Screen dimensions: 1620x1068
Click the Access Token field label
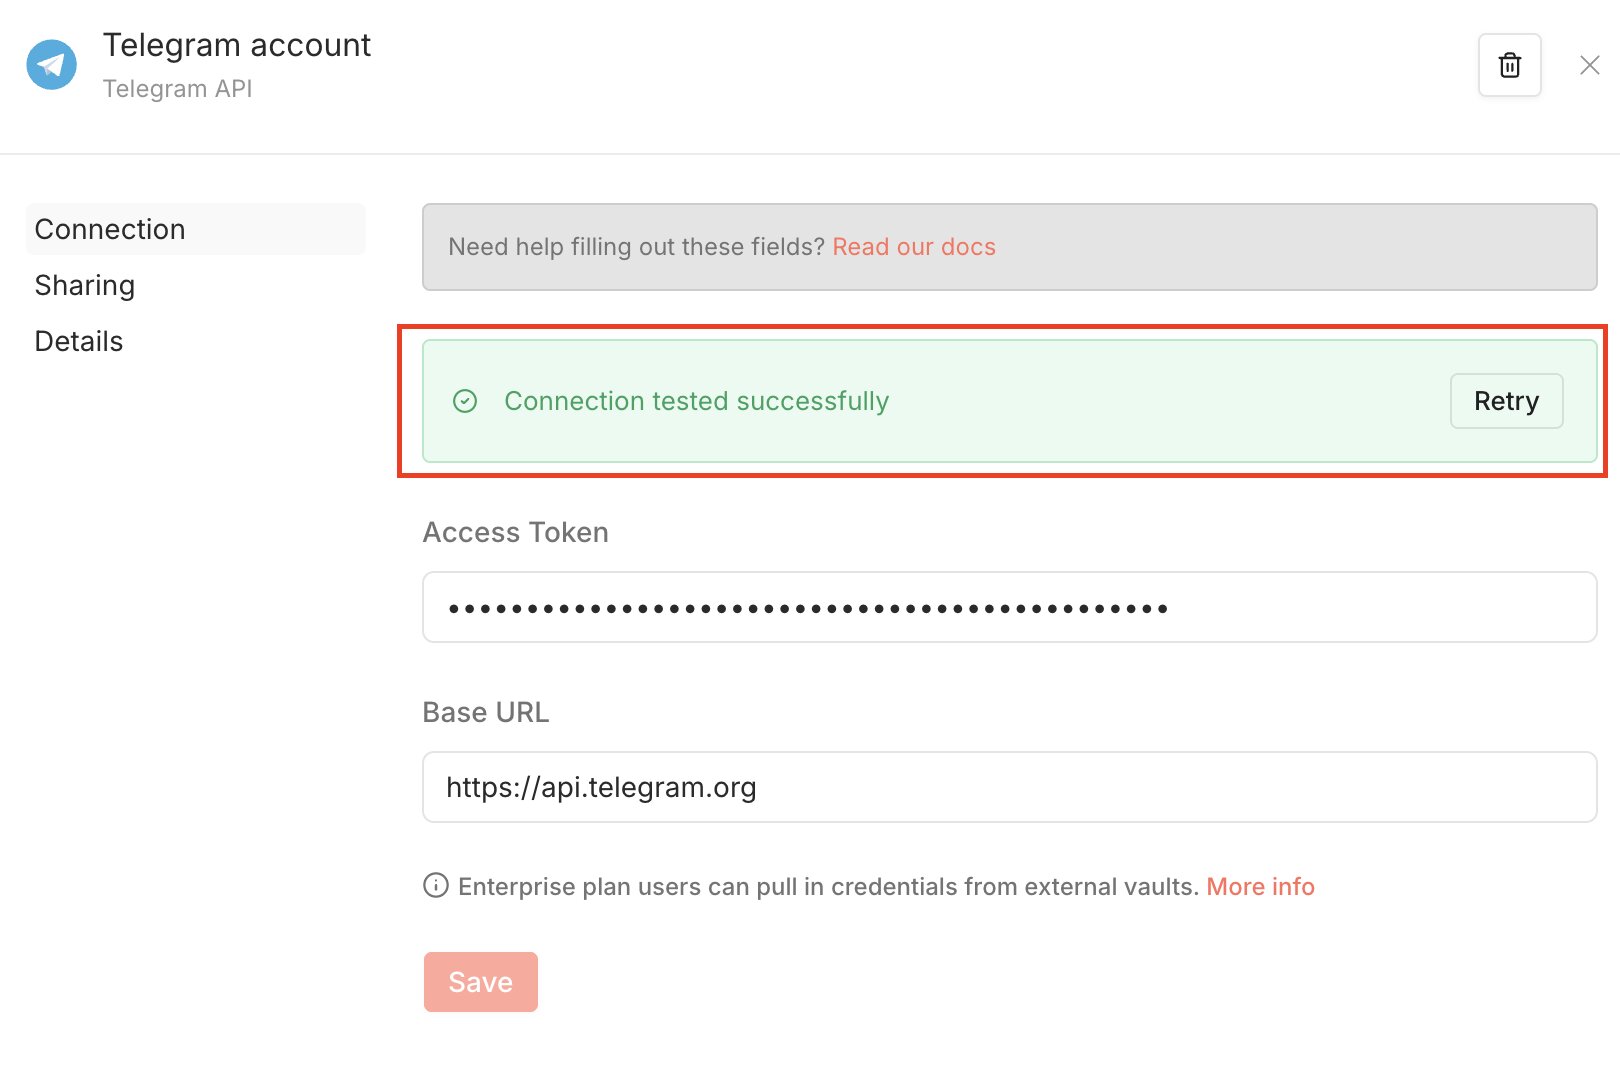516,532
